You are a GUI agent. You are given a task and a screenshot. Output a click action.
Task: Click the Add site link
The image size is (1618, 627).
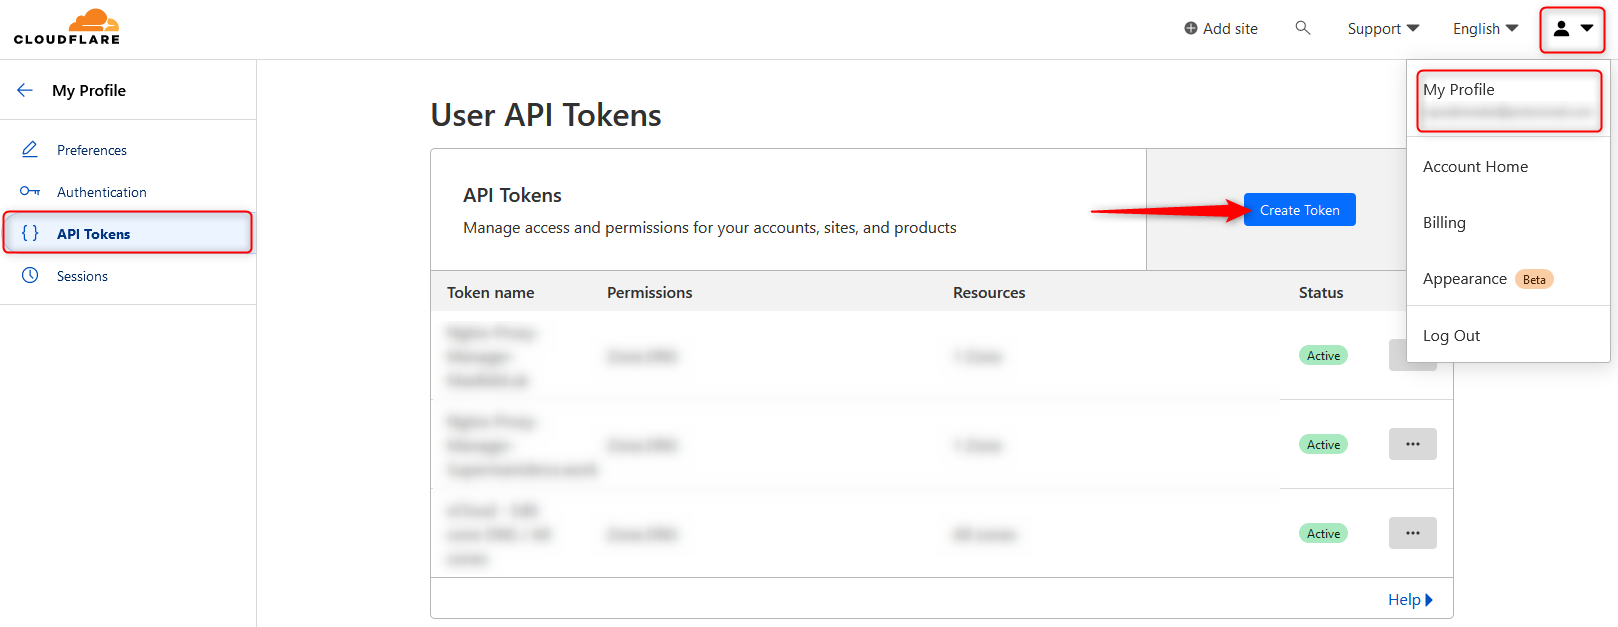click(x=1221, y=29)
